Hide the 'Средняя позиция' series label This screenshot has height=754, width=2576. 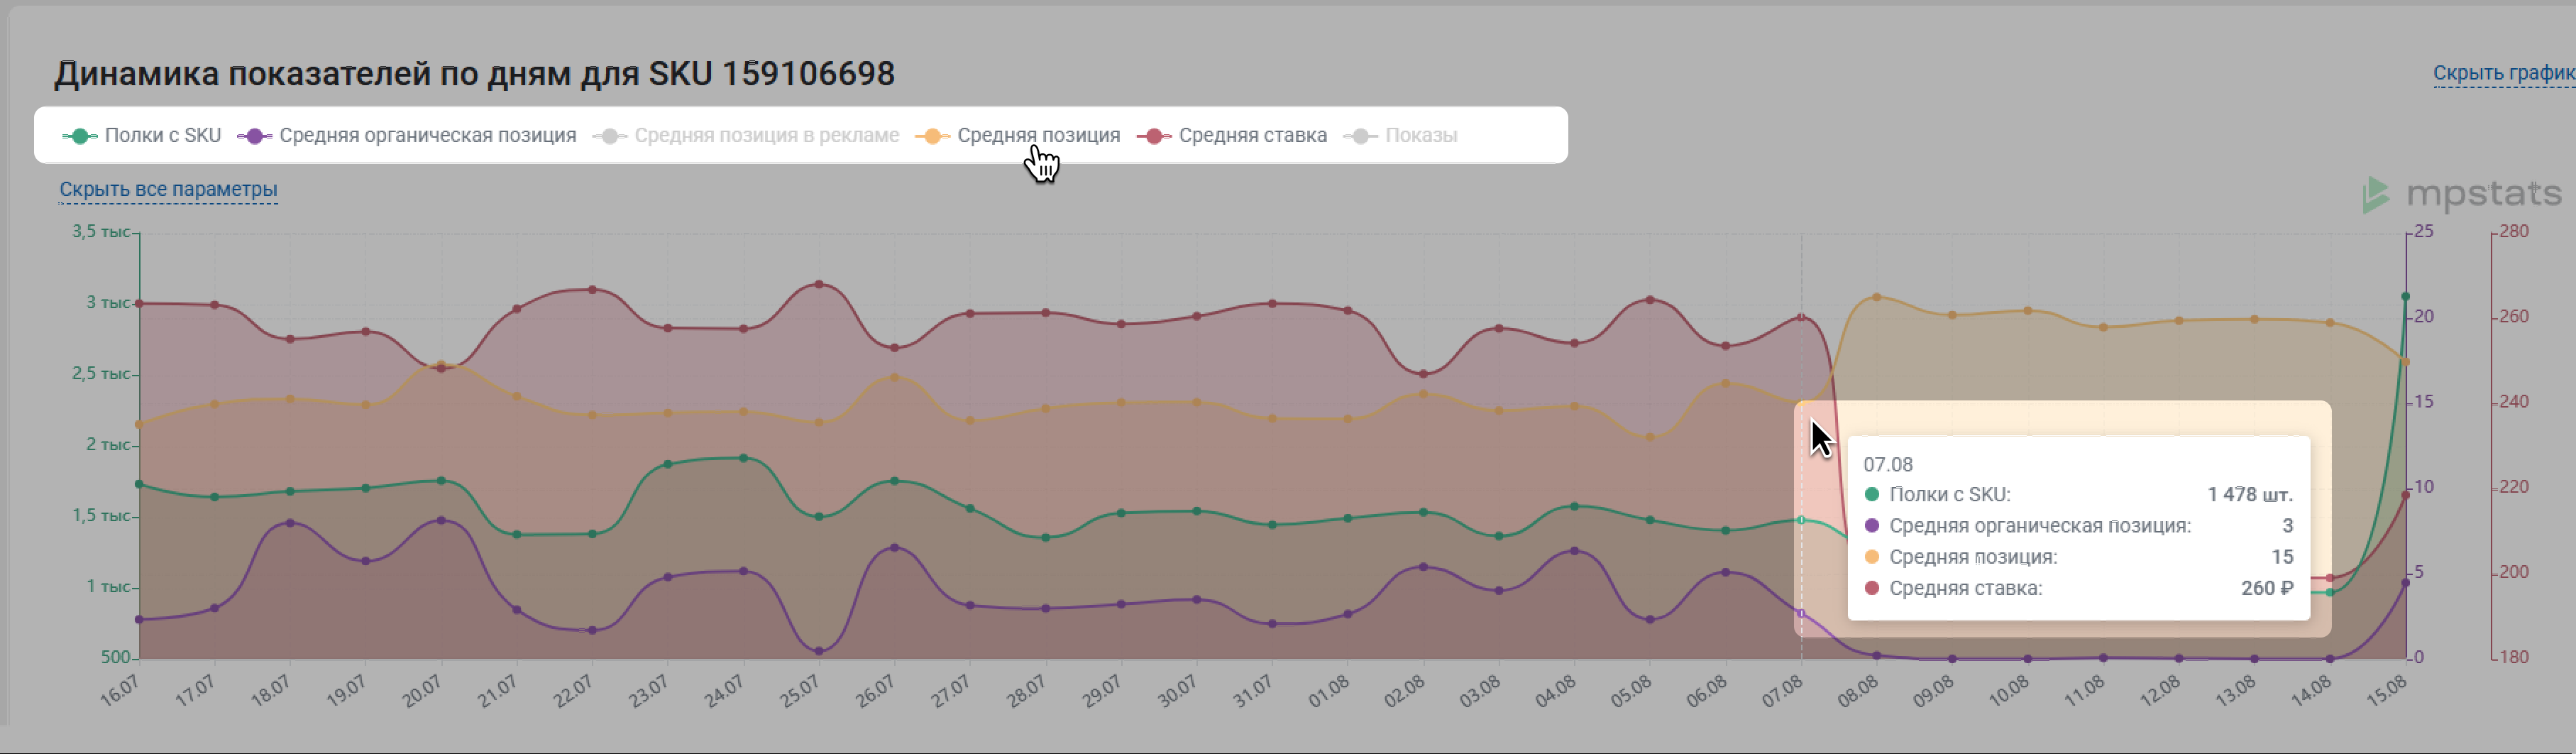point(1038,136)
